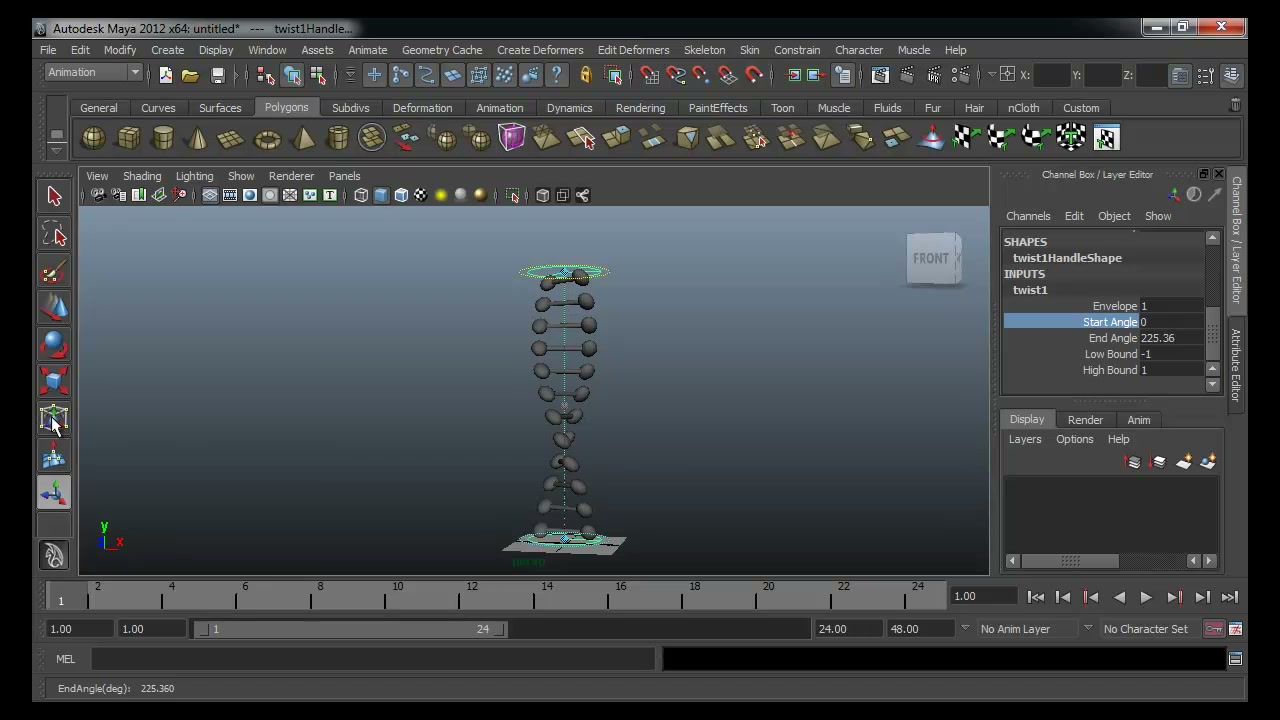Screen dimensions: 1280x720
Task: Switch to the Dynamics shelf tab
Action: (x=569, y=108)
